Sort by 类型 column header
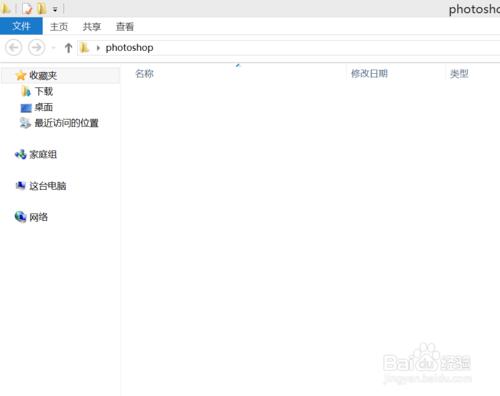 pyautogui.click(x=459, y=73)
